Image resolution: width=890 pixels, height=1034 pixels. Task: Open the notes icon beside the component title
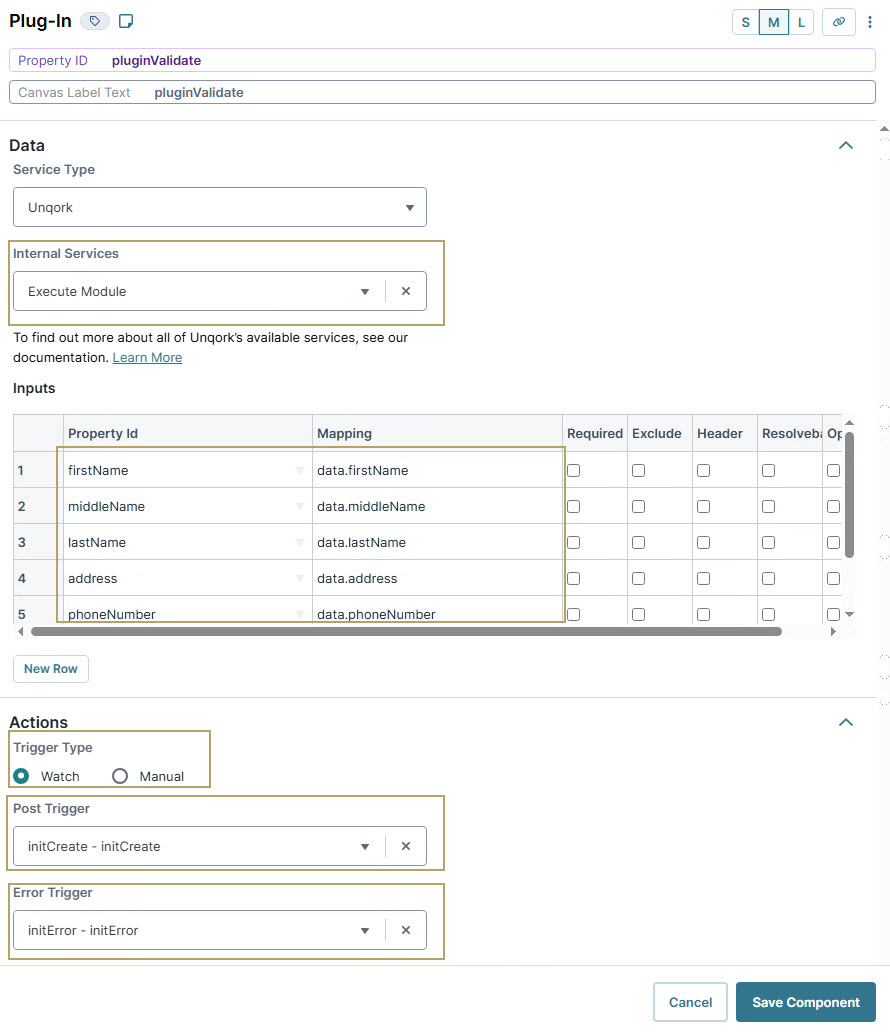click(124, 20)
